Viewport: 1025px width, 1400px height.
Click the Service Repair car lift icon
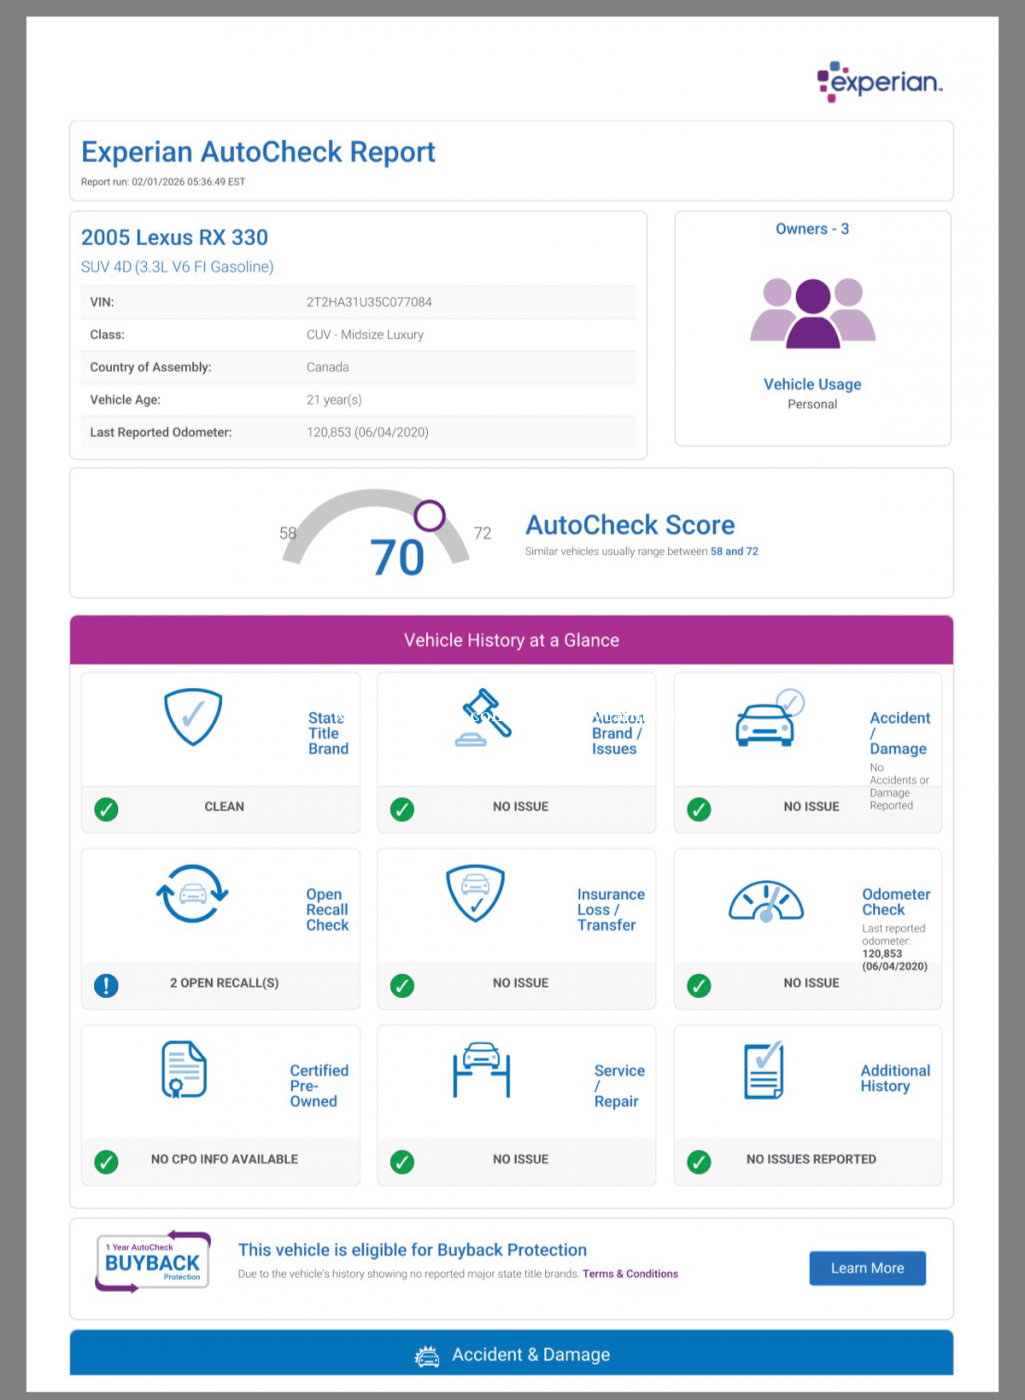tap(481, 1069)
